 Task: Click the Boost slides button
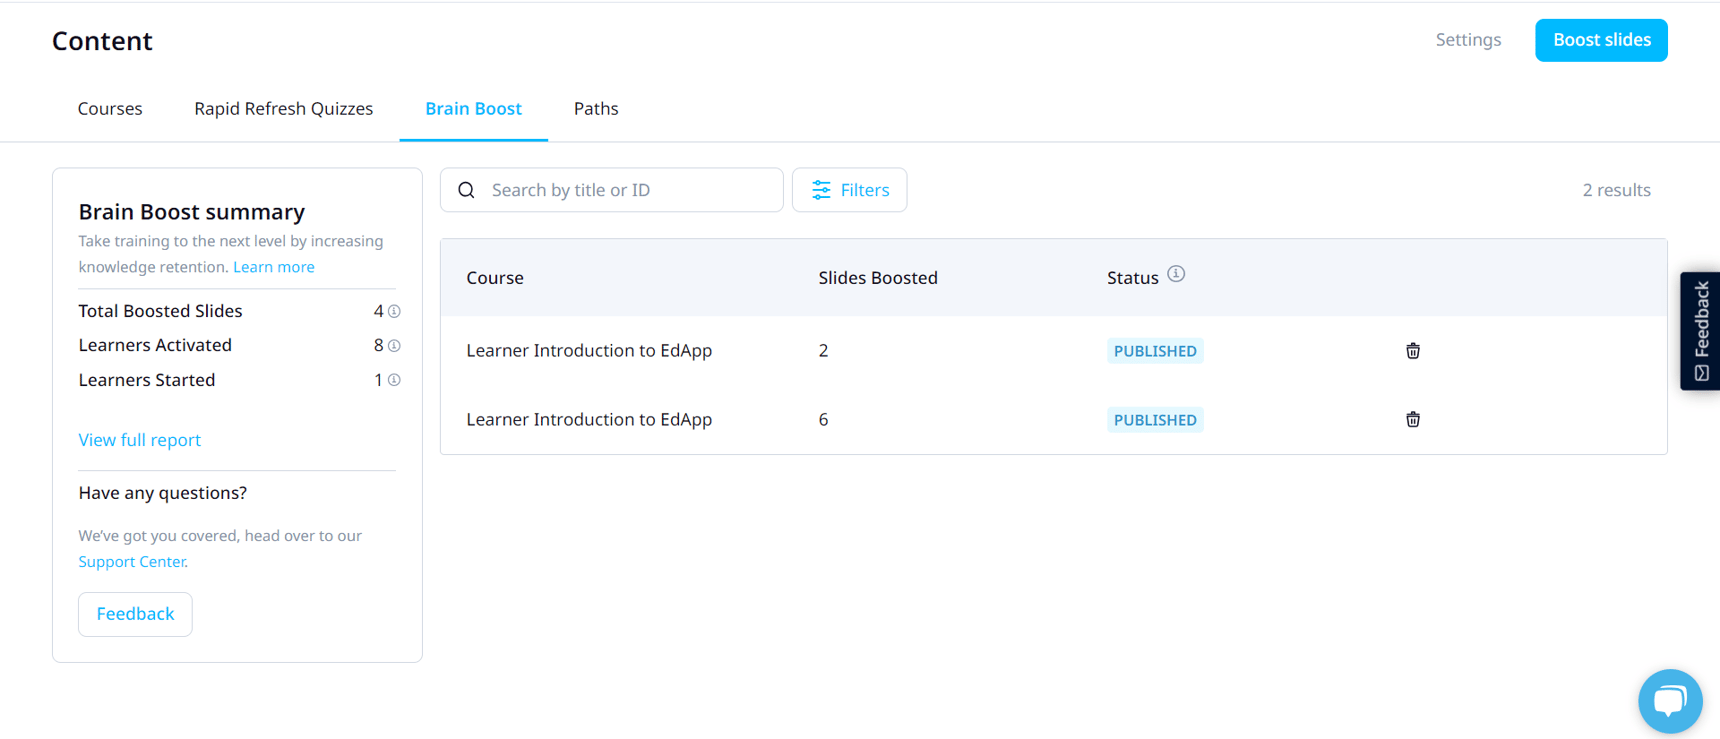click(x=1600, y=40)
